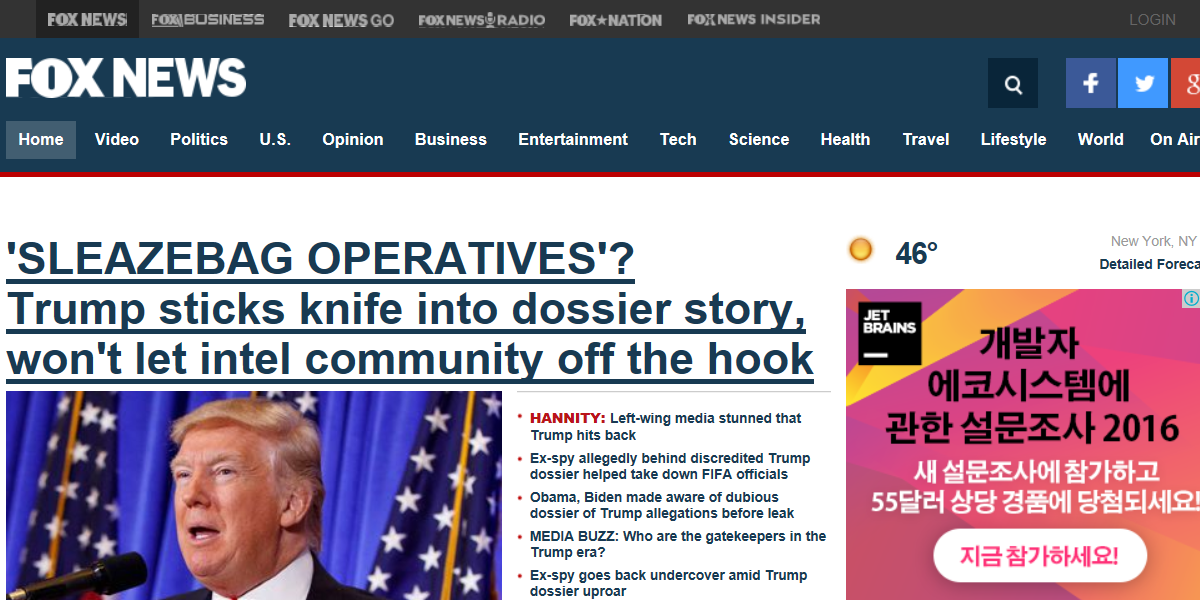Viewport: 1200px width, 600px height.
Task: Go to the Health section
Action: point(845,140)
